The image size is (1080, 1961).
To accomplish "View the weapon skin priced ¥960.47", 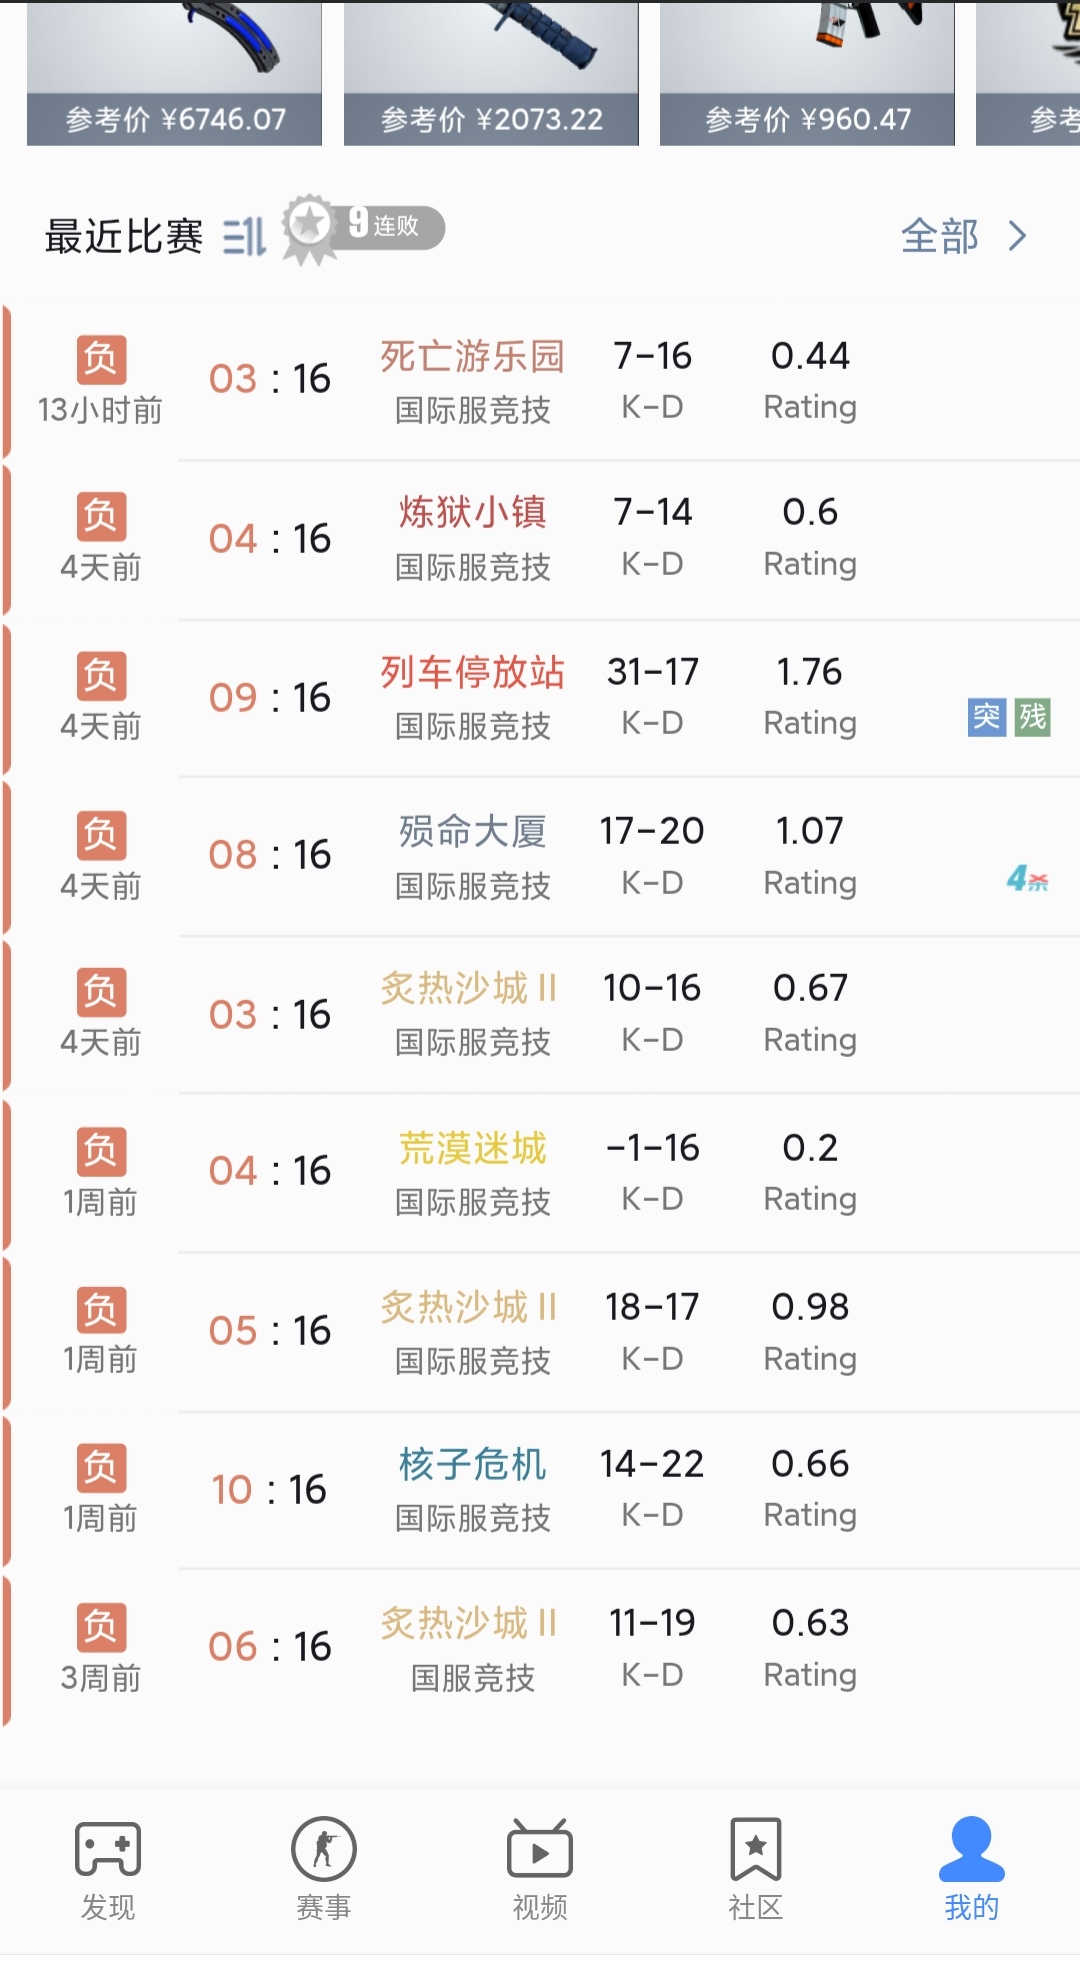I will pyautogui.click(x=807, y=72).
